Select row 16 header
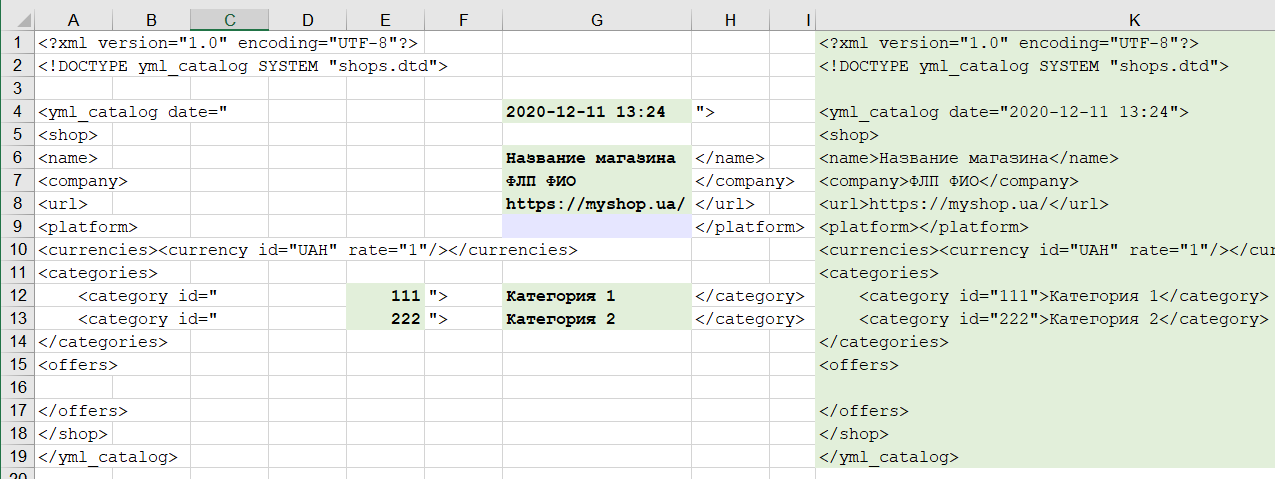This screenshot has width=1275, height=479. [x=17, y=388]
